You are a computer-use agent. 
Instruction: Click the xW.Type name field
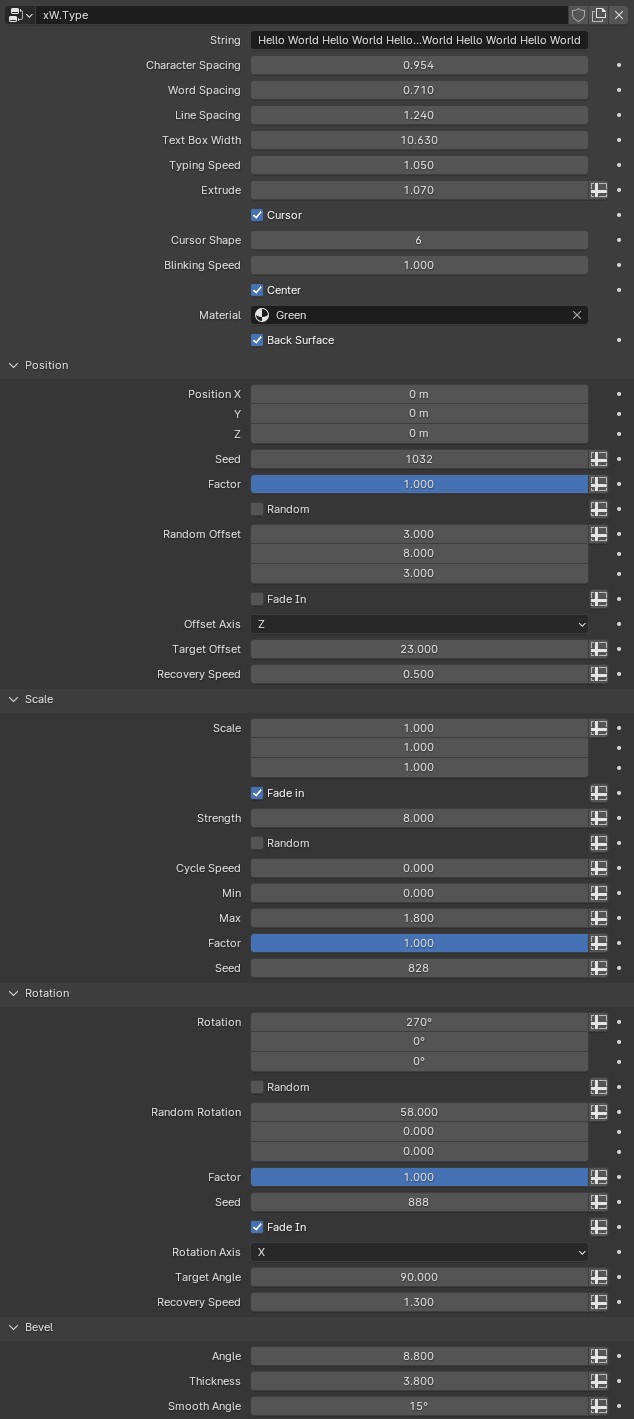300,15
